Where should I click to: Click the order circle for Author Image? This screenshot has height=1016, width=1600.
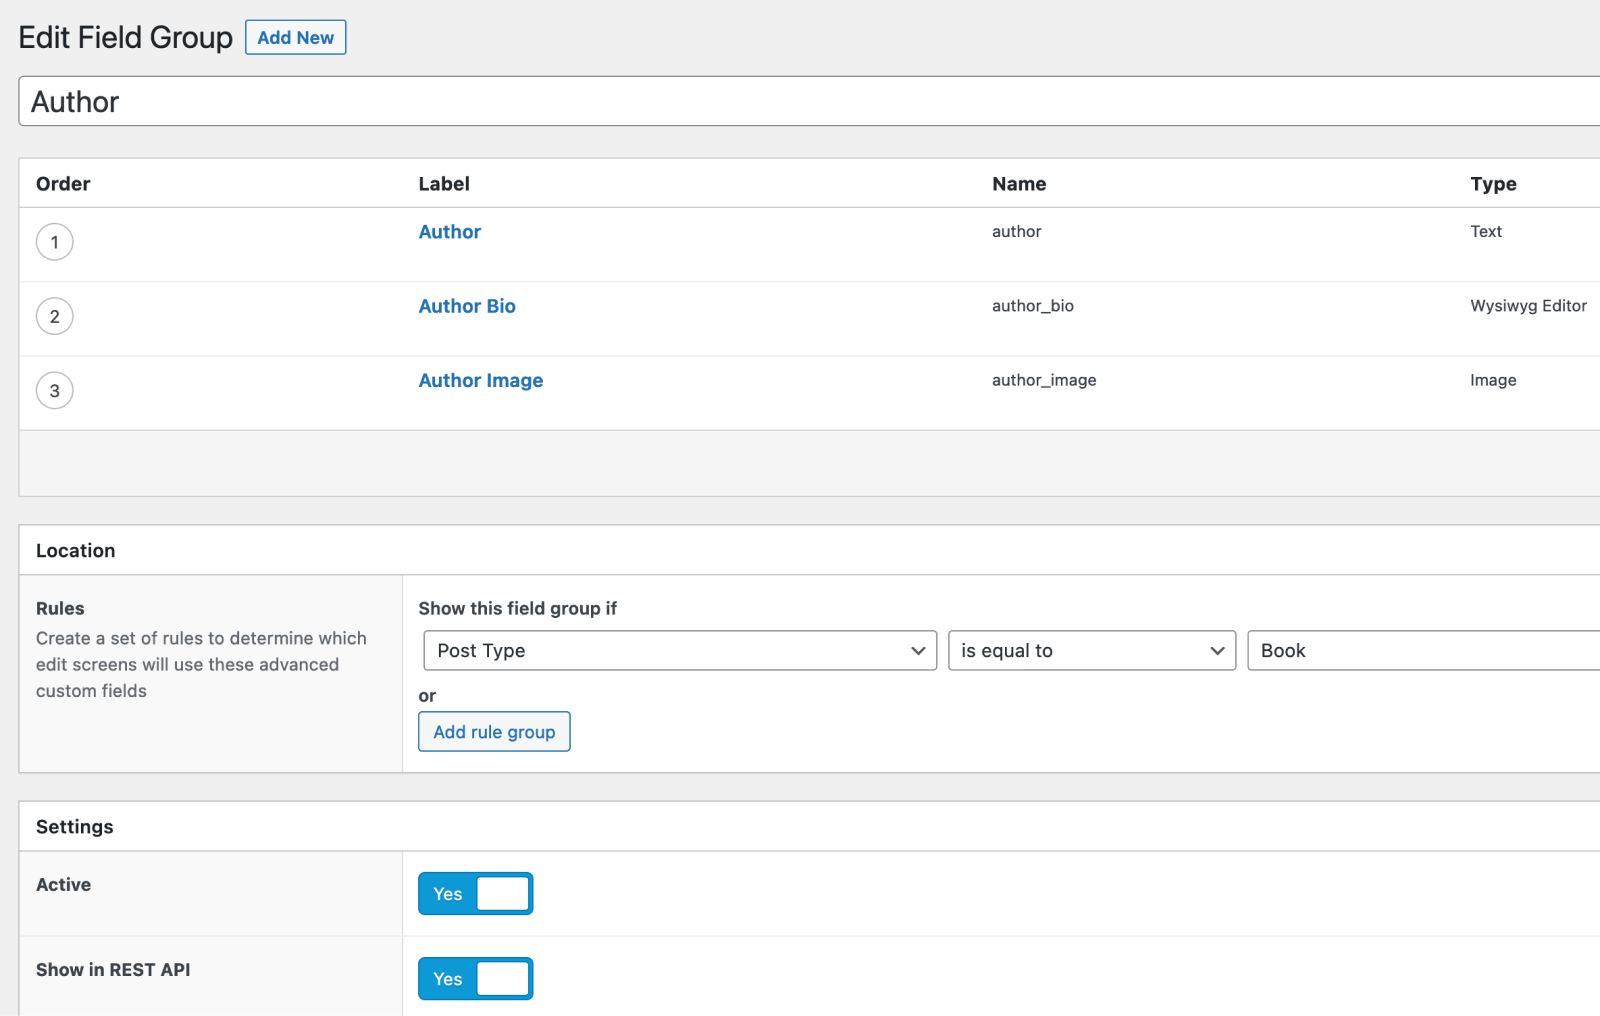click(54, 390)
